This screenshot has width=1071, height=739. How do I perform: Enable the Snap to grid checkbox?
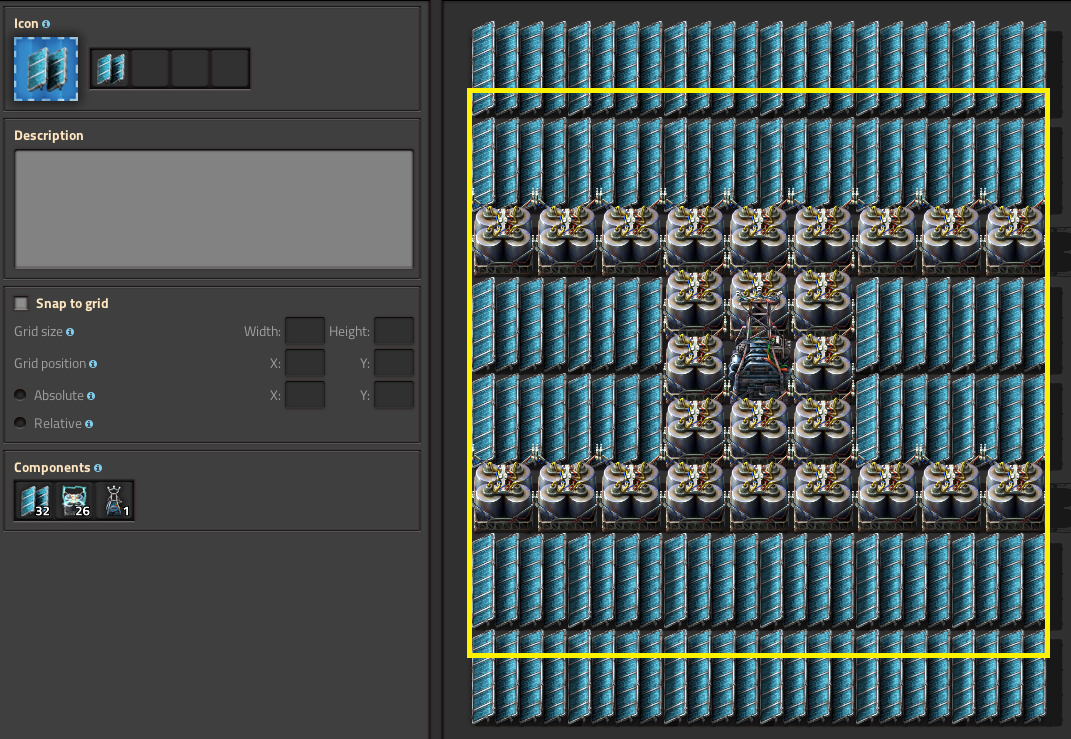point(22,303)
